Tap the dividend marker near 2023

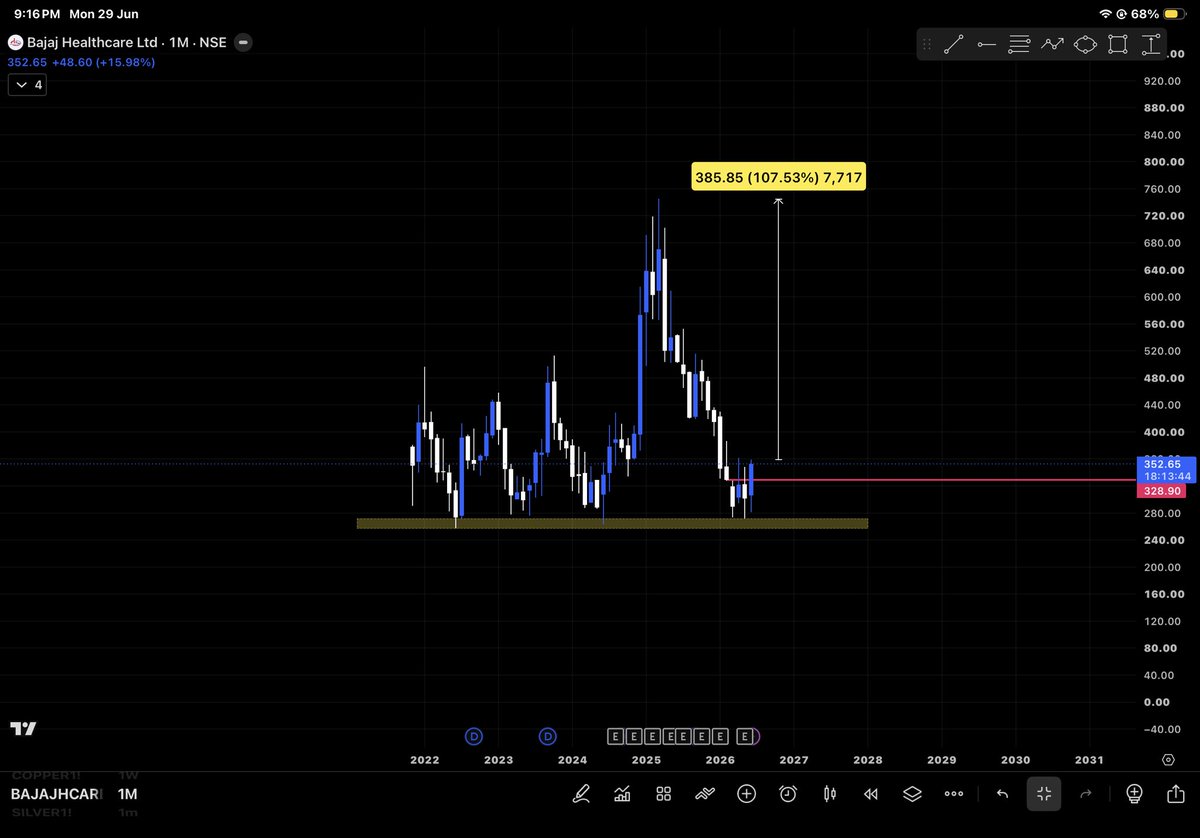(474, 736)
